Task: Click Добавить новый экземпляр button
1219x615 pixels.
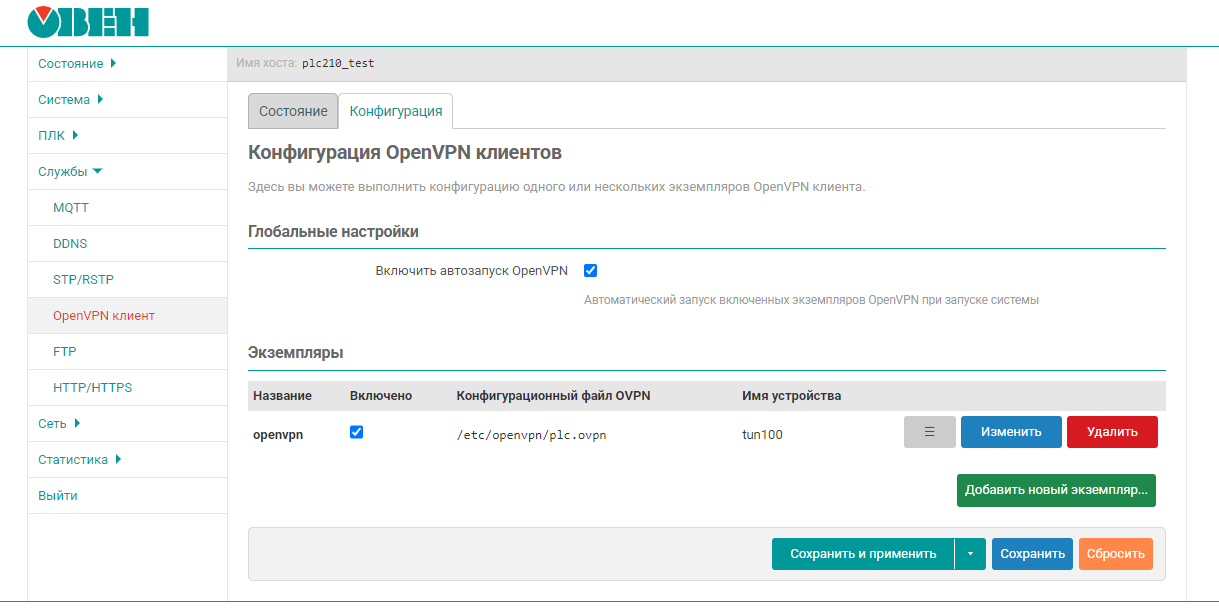Action: (1055, 491)
